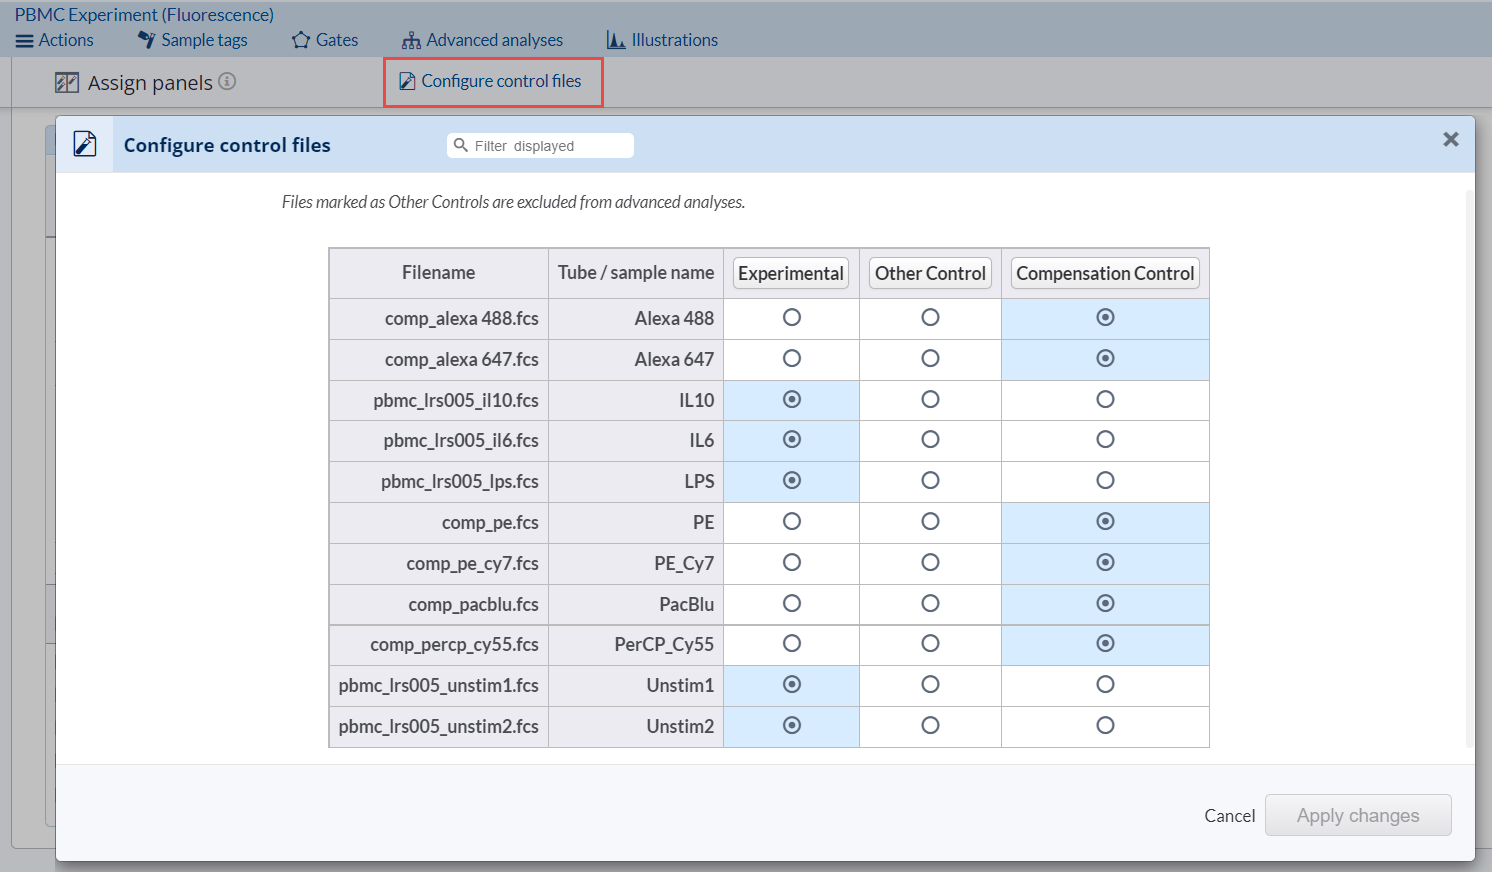This screenshot has height=872, width=1492.
Task: Click the Assign panels grid icon
Action: click(67, 83)
